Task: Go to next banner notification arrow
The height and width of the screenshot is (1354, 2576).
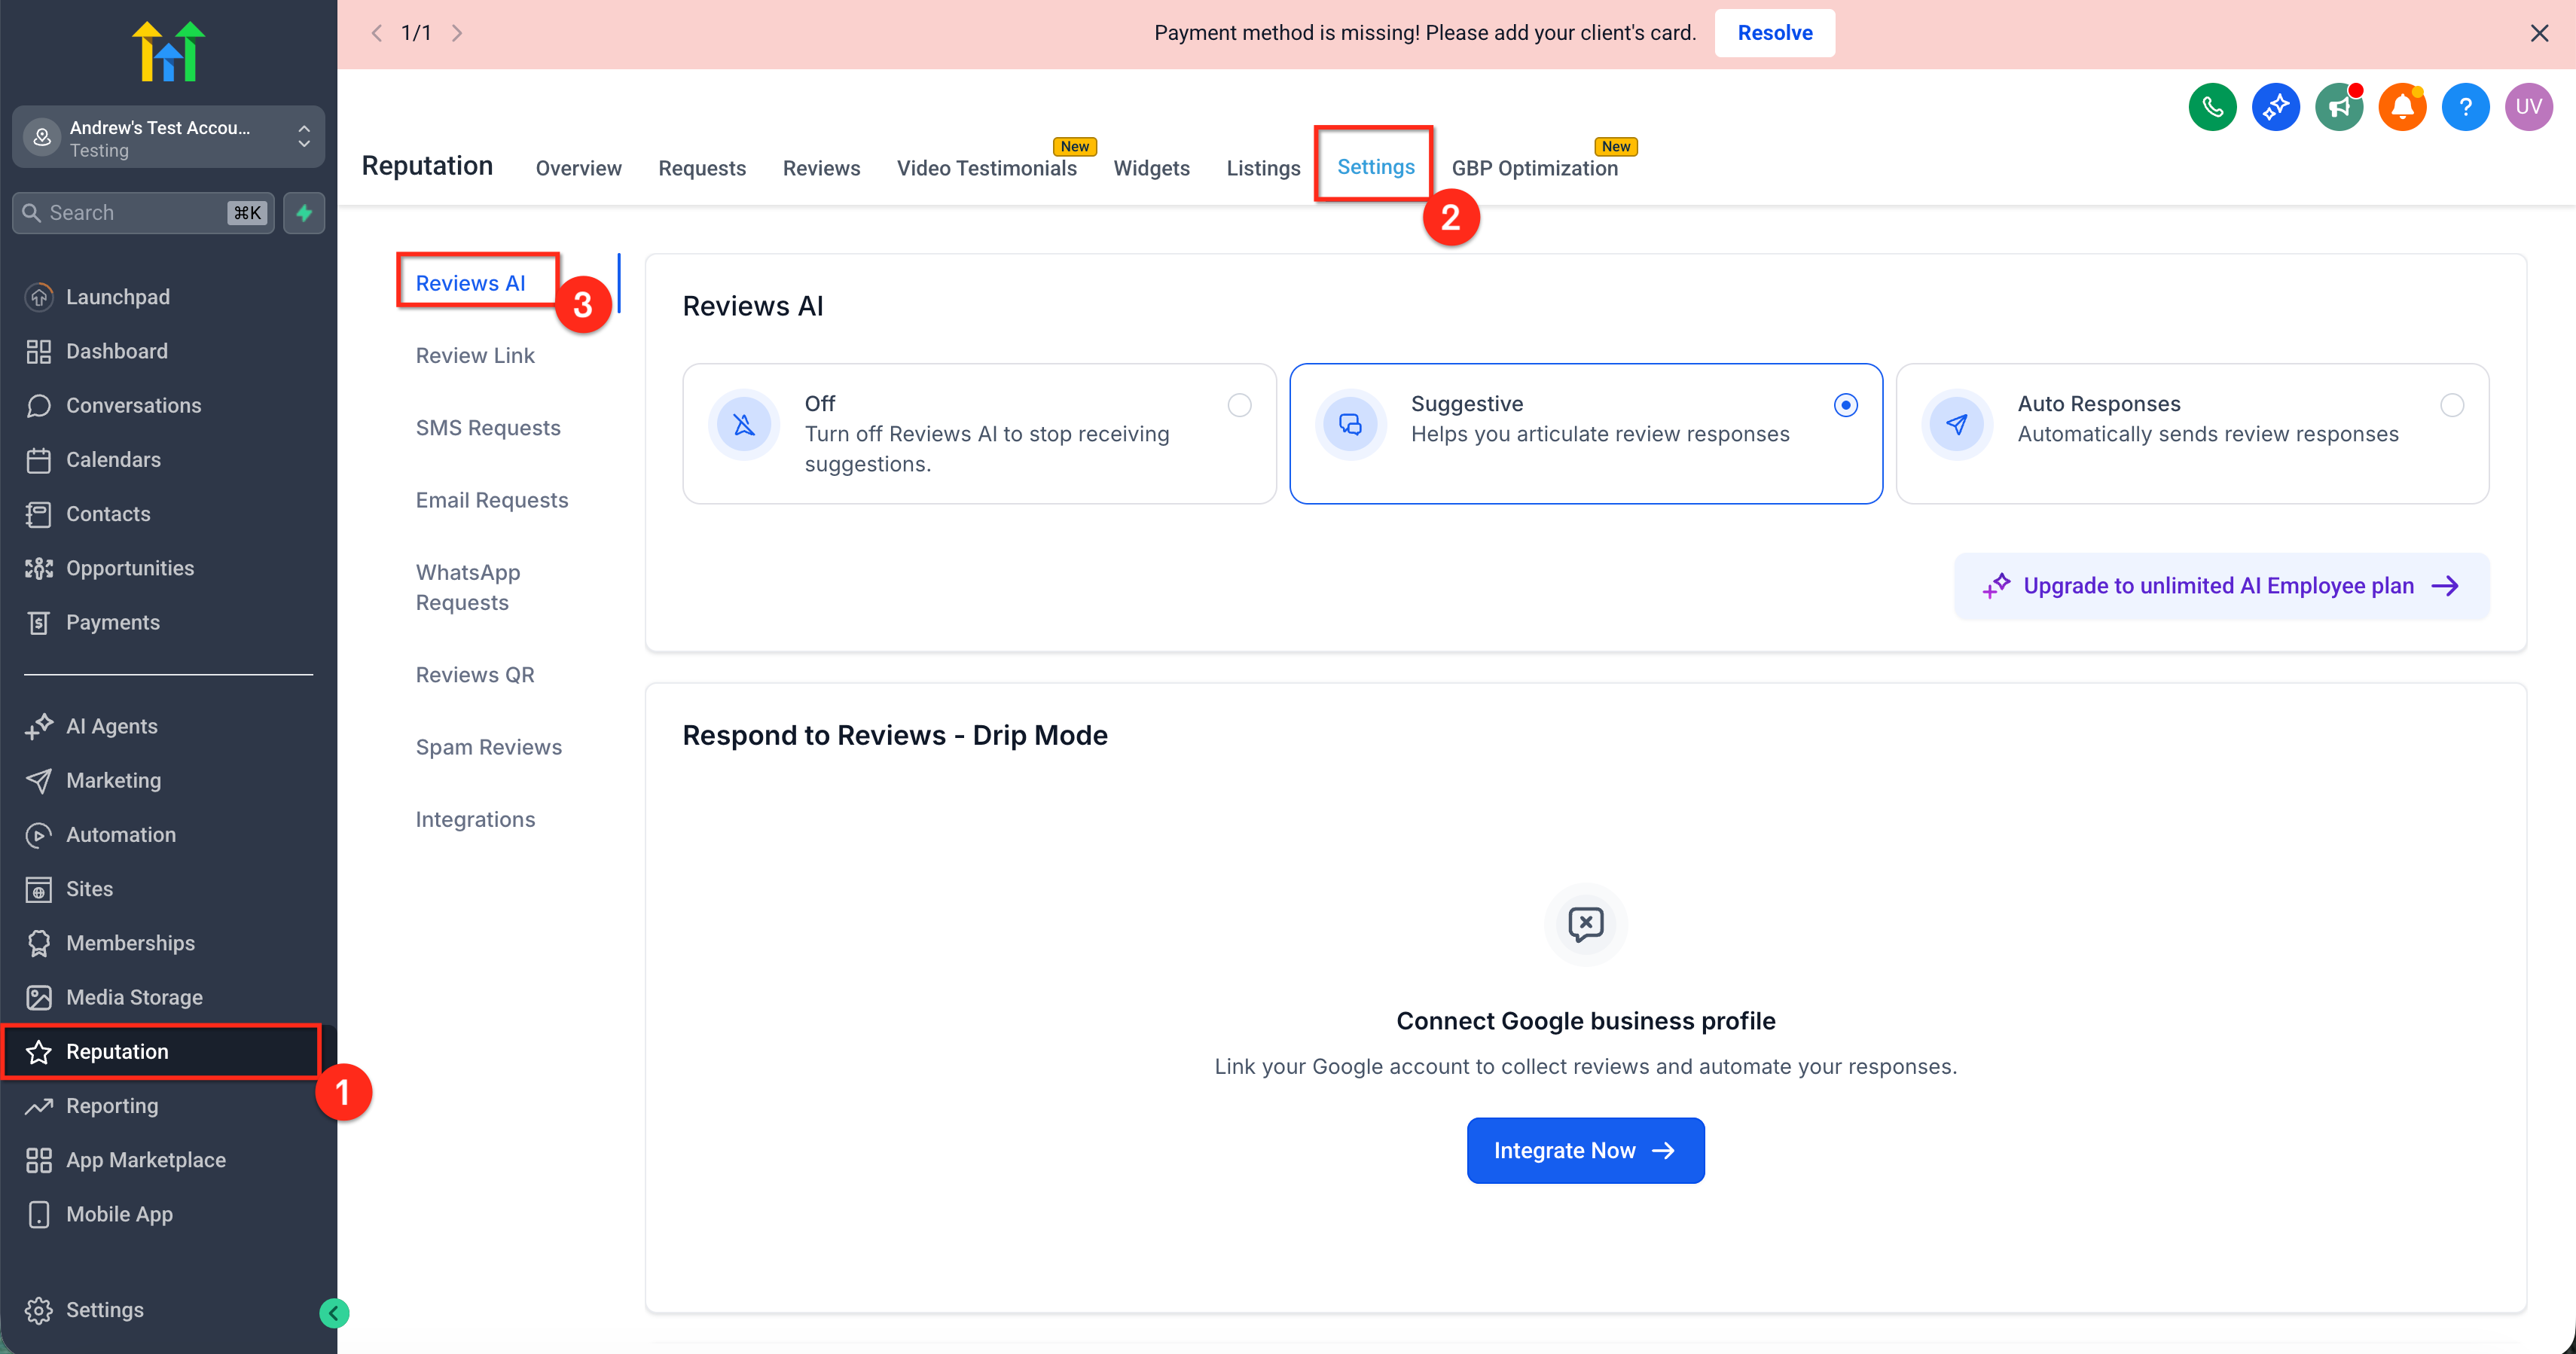Action: click(457, 33)
